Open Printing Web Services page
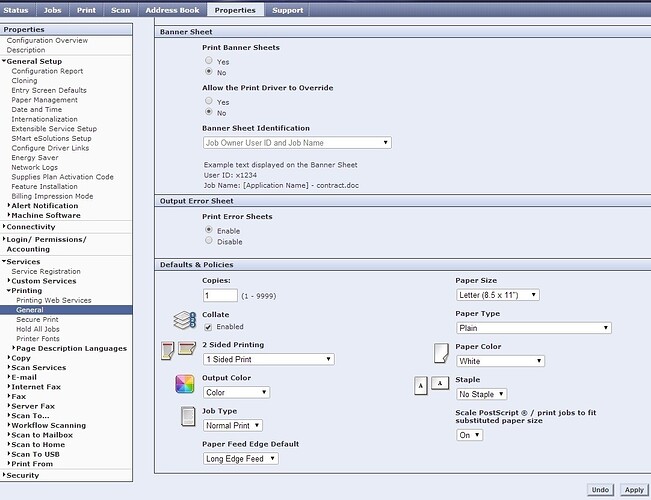This screenshot has height=500, width=651. (x=54, y=300)
